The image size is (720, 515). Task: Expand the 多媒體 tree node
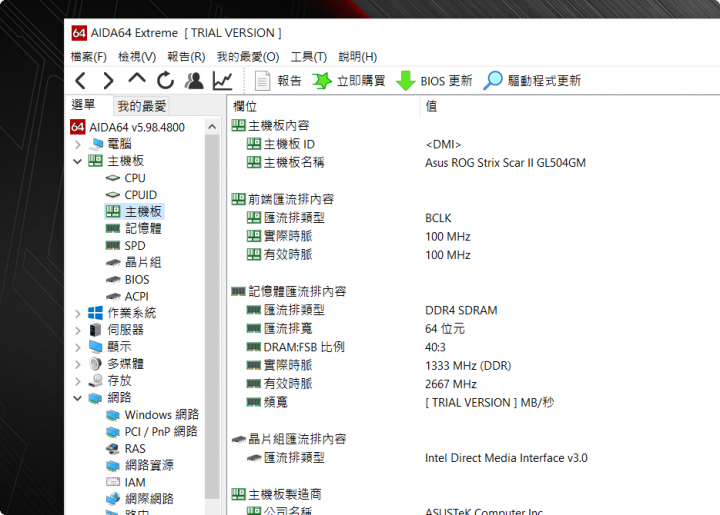[x=78, y=364]
